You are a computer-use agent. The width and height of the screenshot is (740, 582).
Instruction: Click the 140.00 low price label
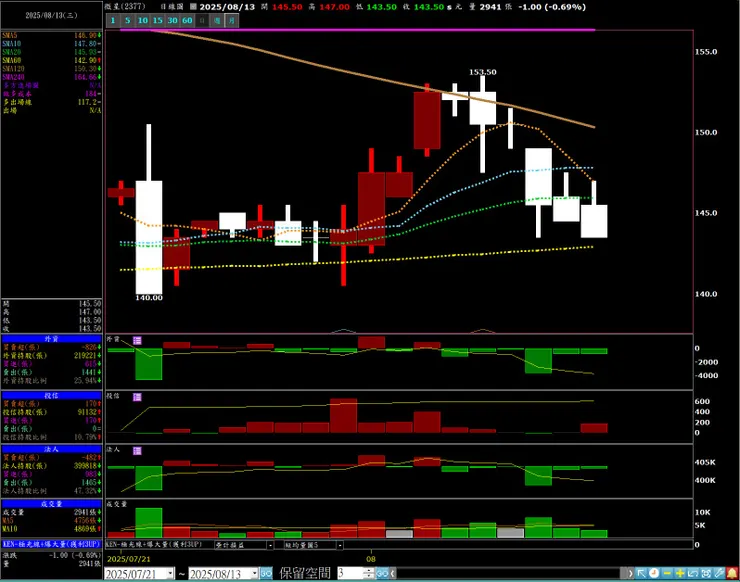(149, 297)
